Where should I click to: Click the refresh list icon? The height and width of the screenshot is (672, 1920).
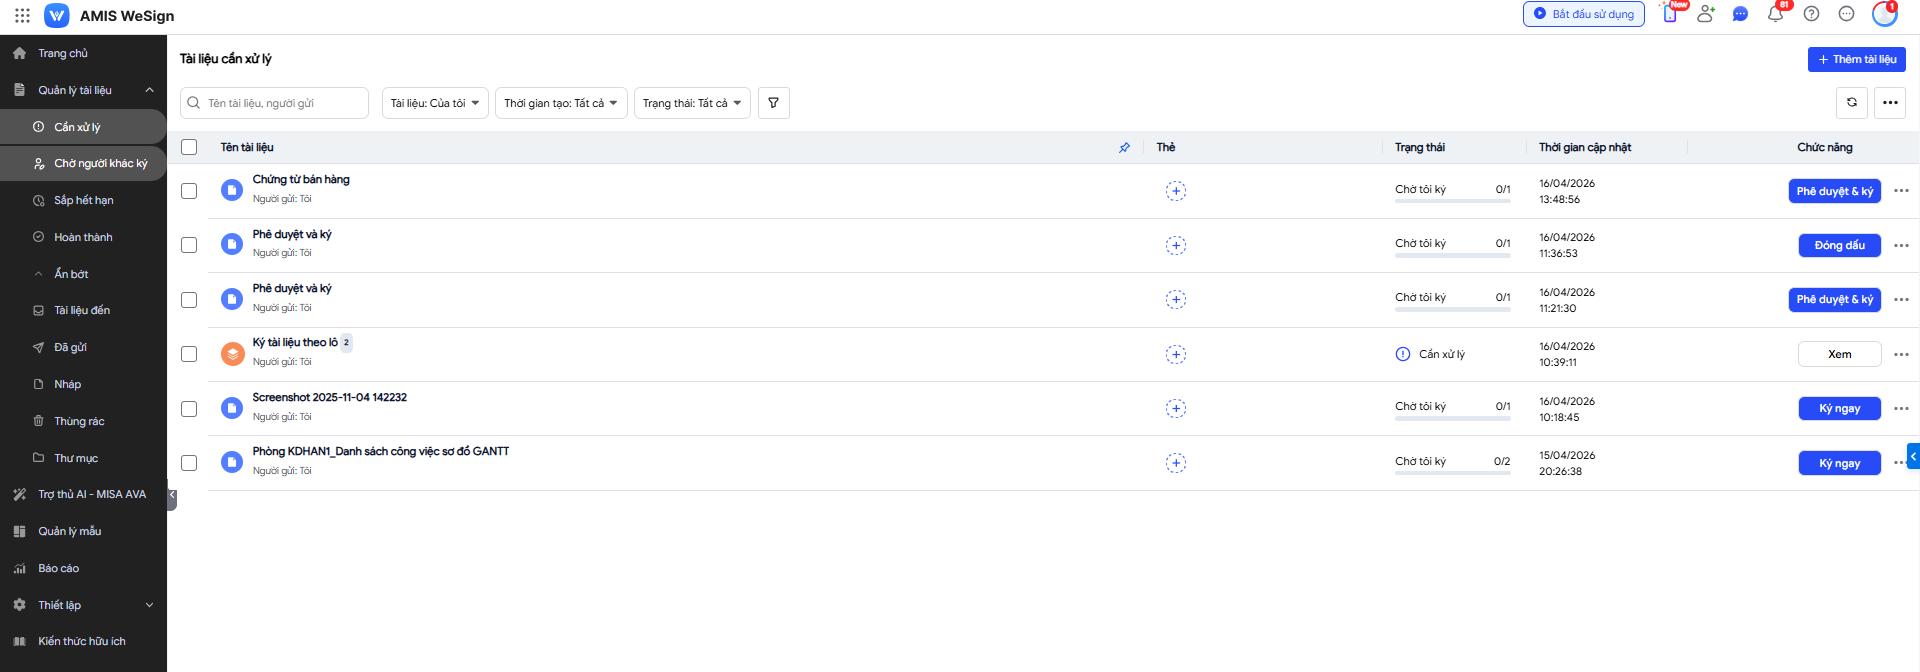click(1852, 103)
